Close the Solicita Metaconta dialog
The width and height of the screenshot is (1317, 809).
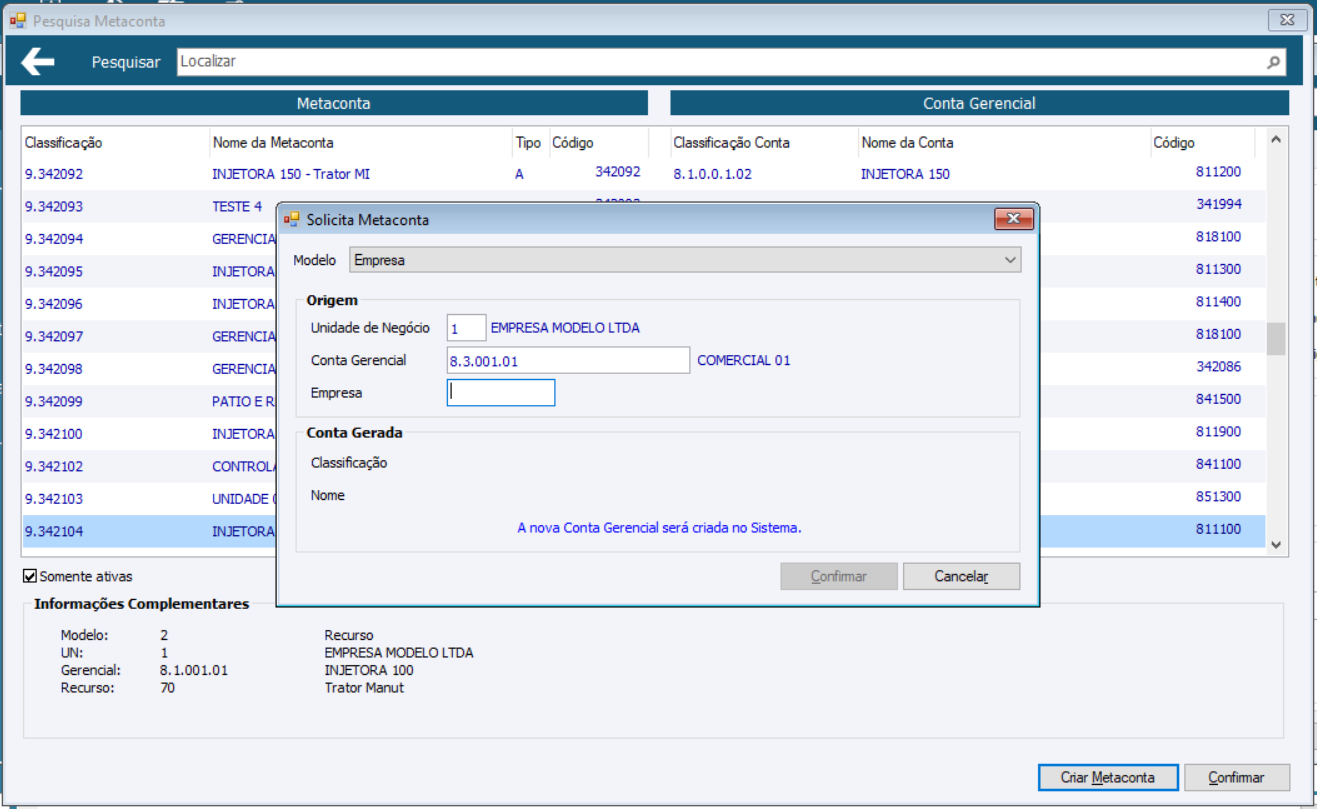point(1013,219)
